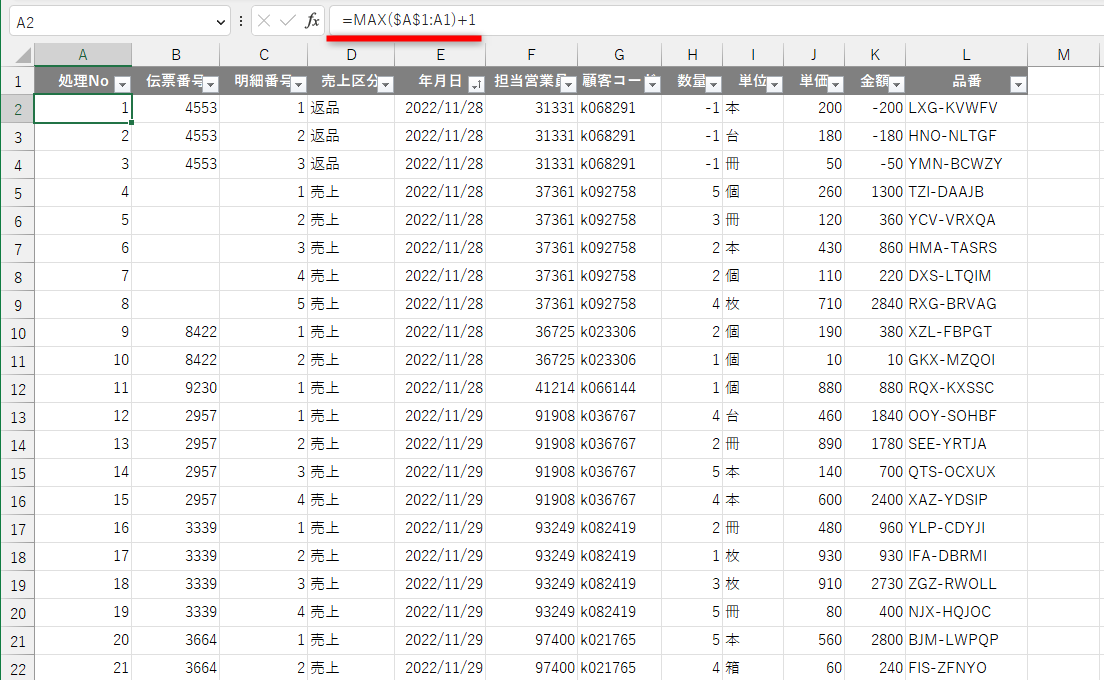The image size is (1104, 680).
Task: Open filter dropdown for 売上区分 column
Action: pyautogui.click(x=386, y=84)
